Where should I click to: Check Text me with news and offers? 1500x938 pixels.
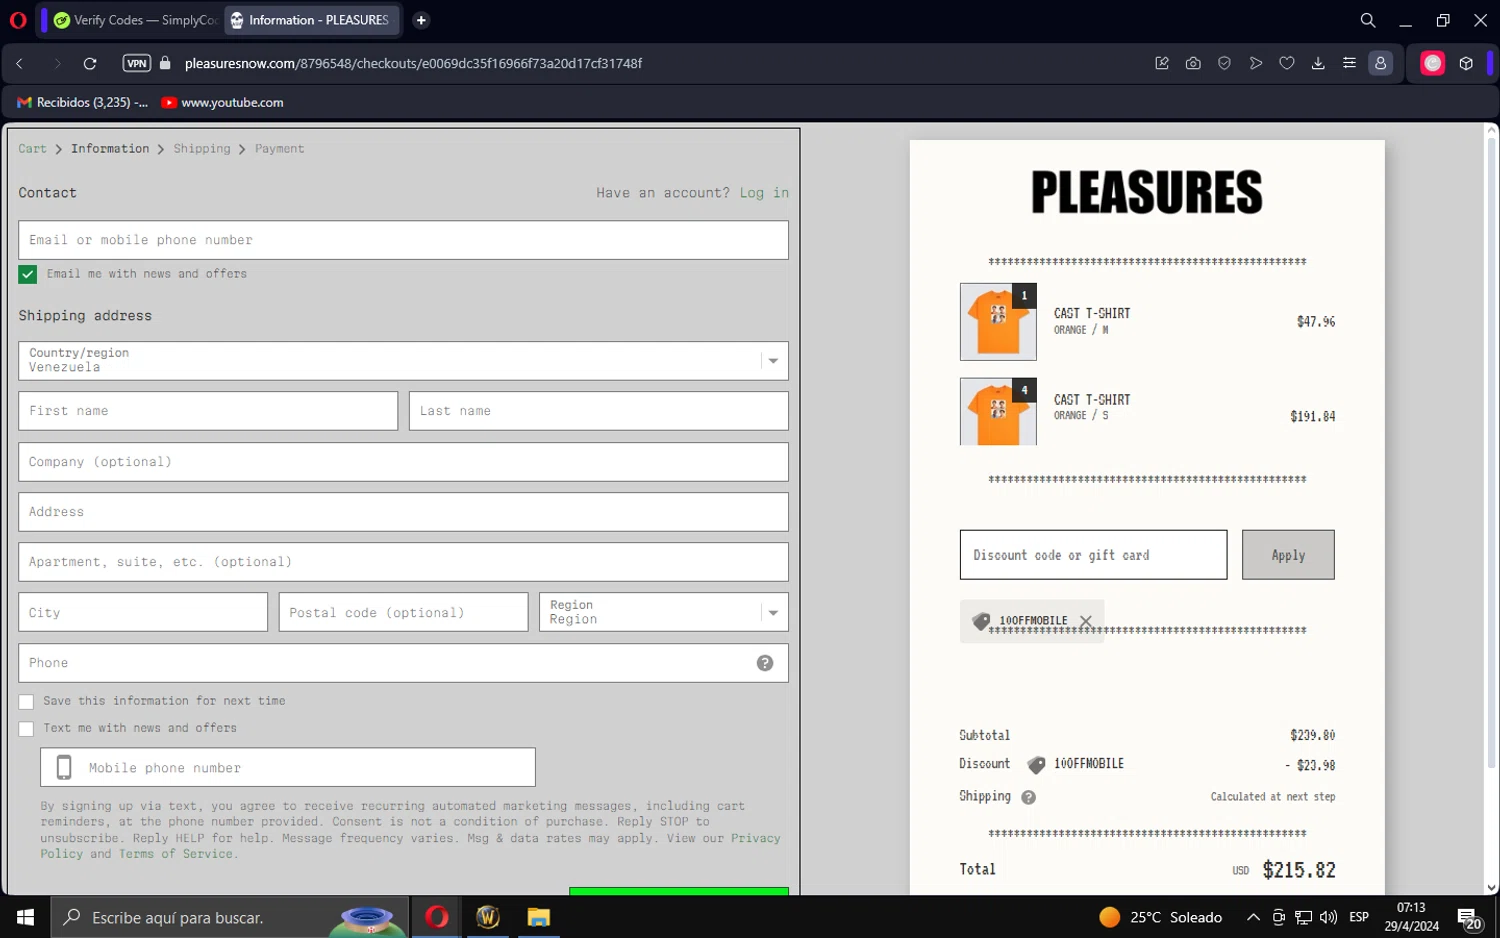coord(26,729)
